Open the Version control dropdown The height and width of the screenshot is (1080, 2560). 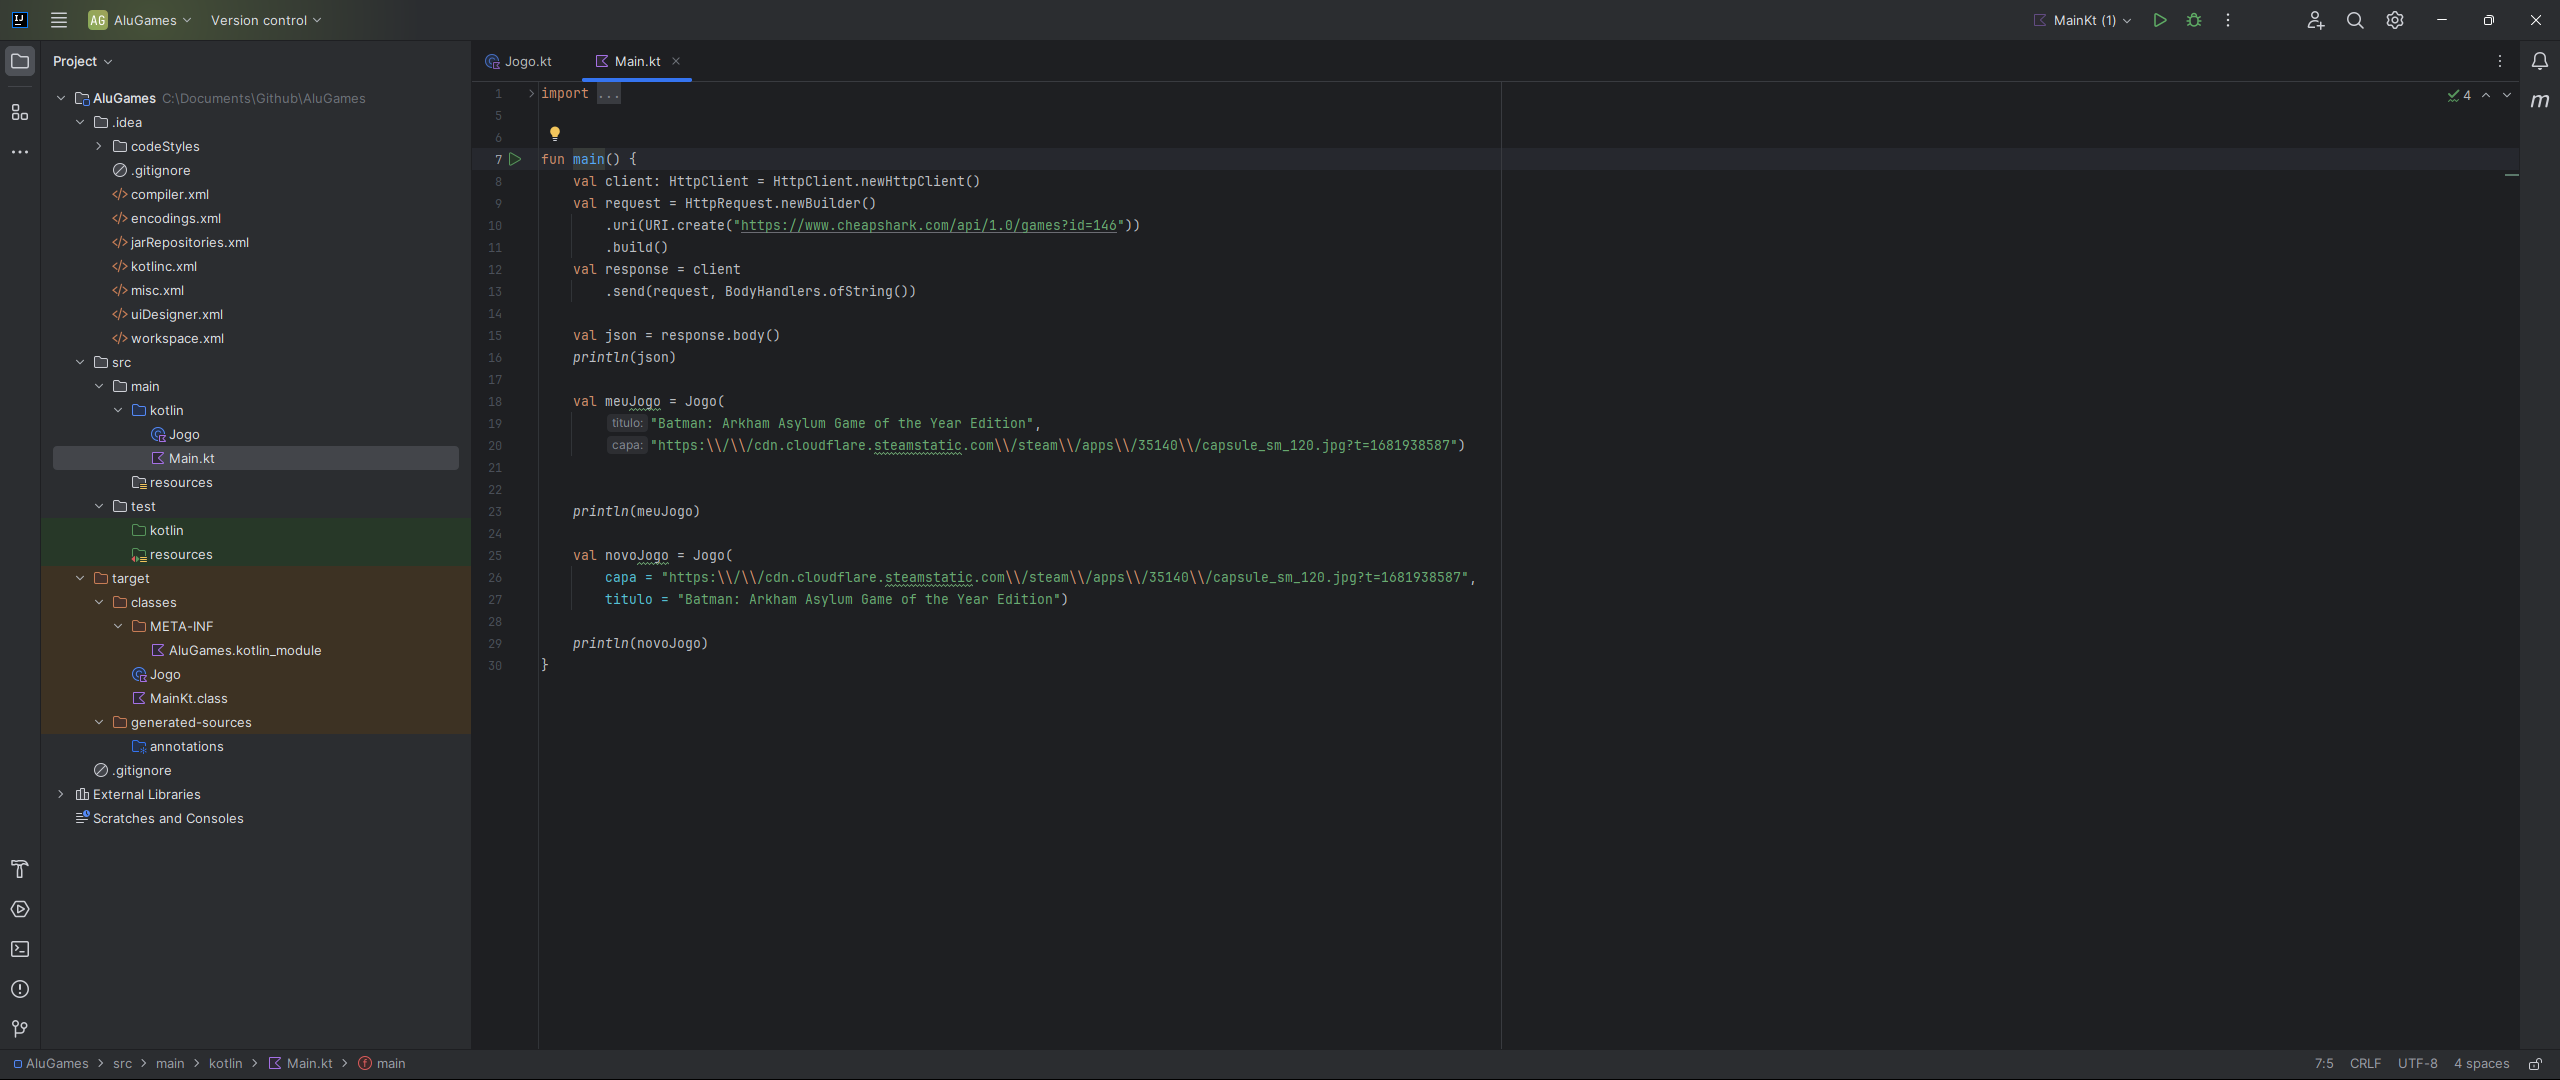pyautogui.click(x=266, y=20)
